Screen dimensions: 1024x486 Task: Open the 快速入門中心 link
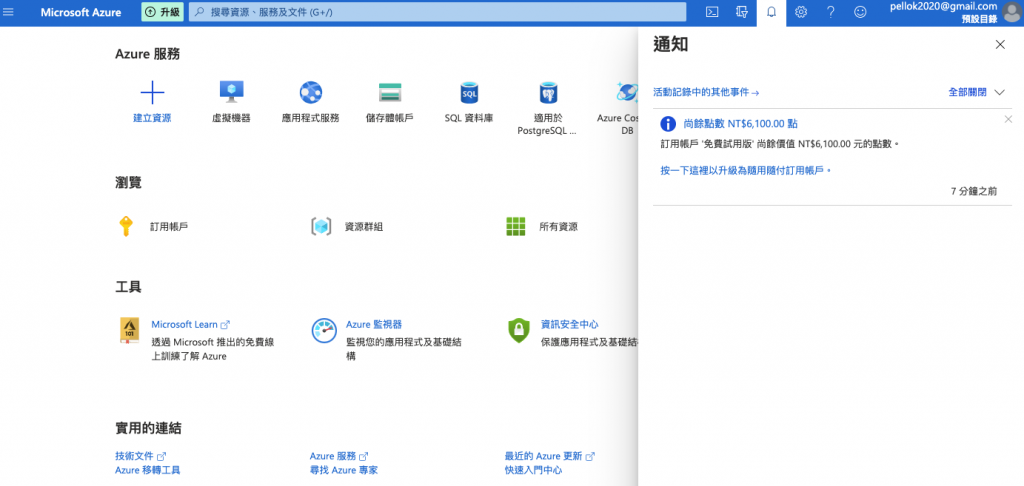(534, 470)
